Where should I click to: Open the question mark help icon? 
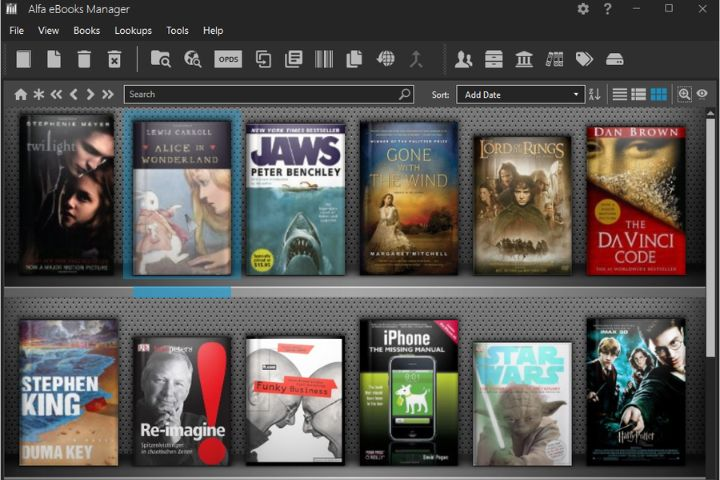(608, 9)
